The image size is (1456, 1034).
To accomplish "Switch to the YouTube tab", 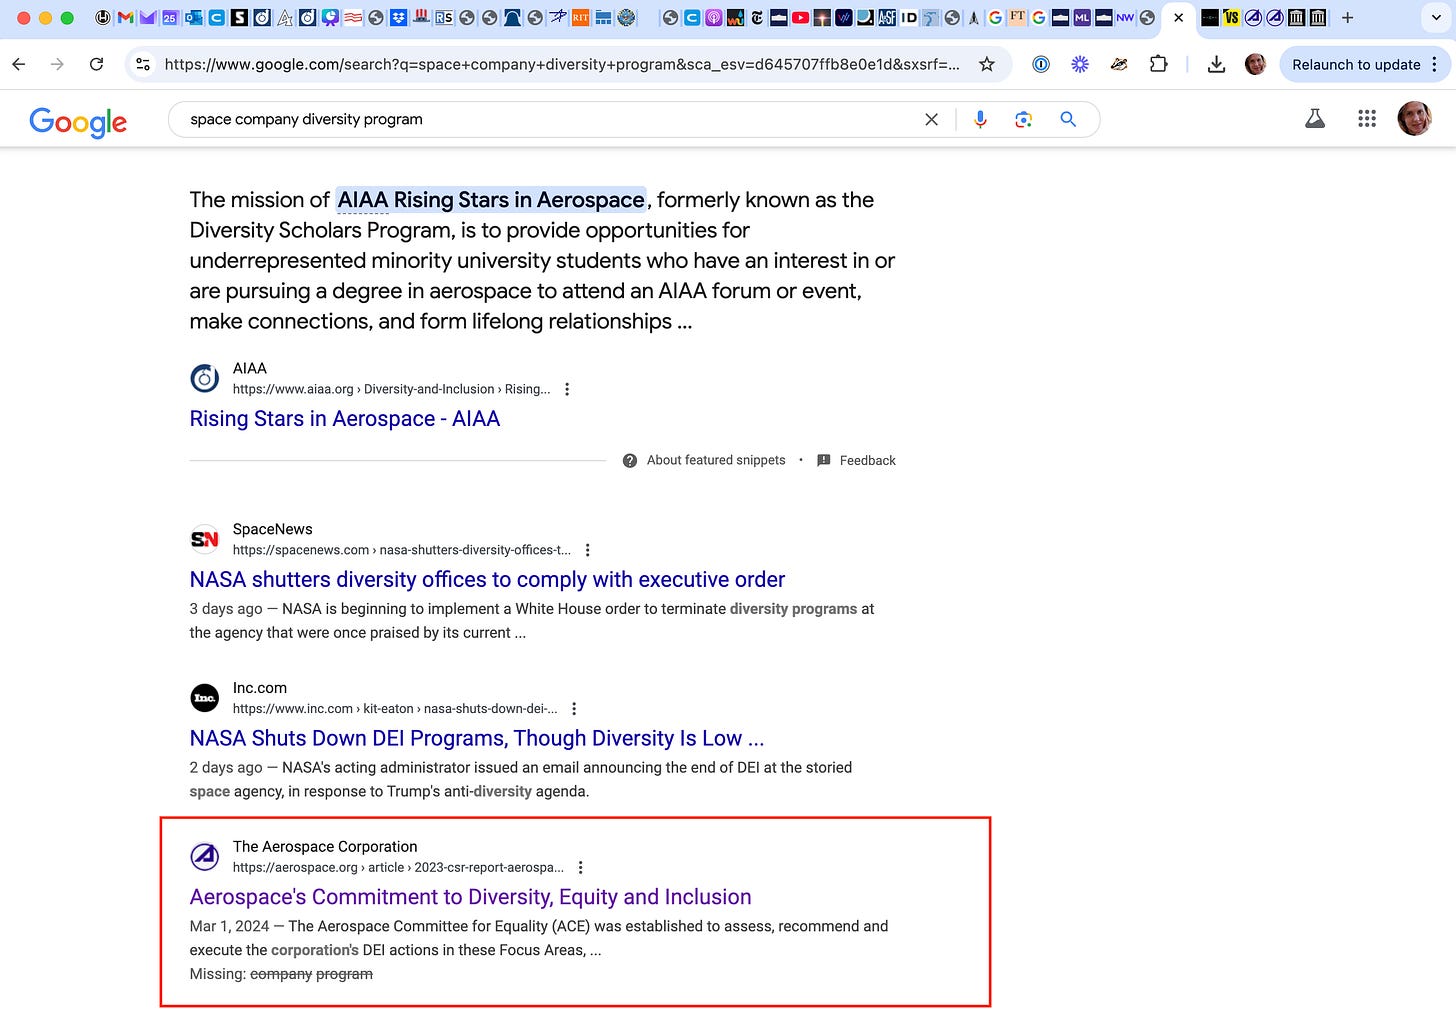I will 800,17.
